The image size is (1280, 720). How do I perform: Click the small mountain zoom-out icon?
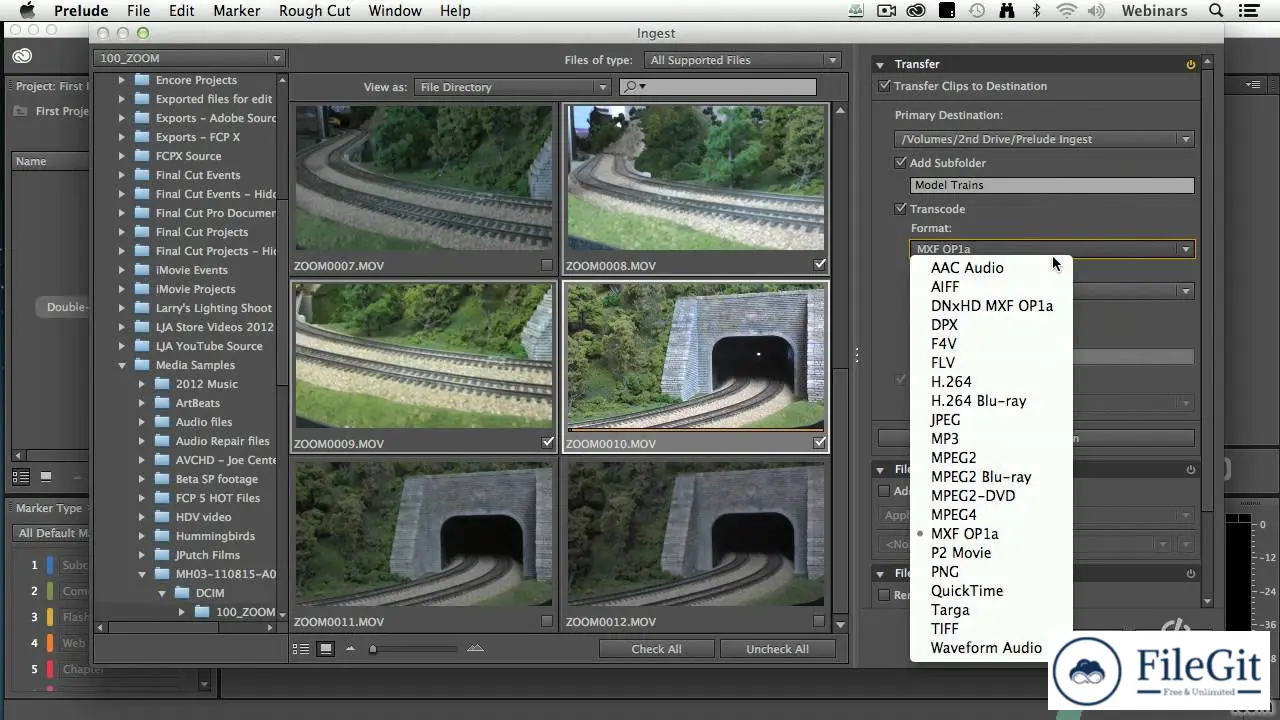350,649
